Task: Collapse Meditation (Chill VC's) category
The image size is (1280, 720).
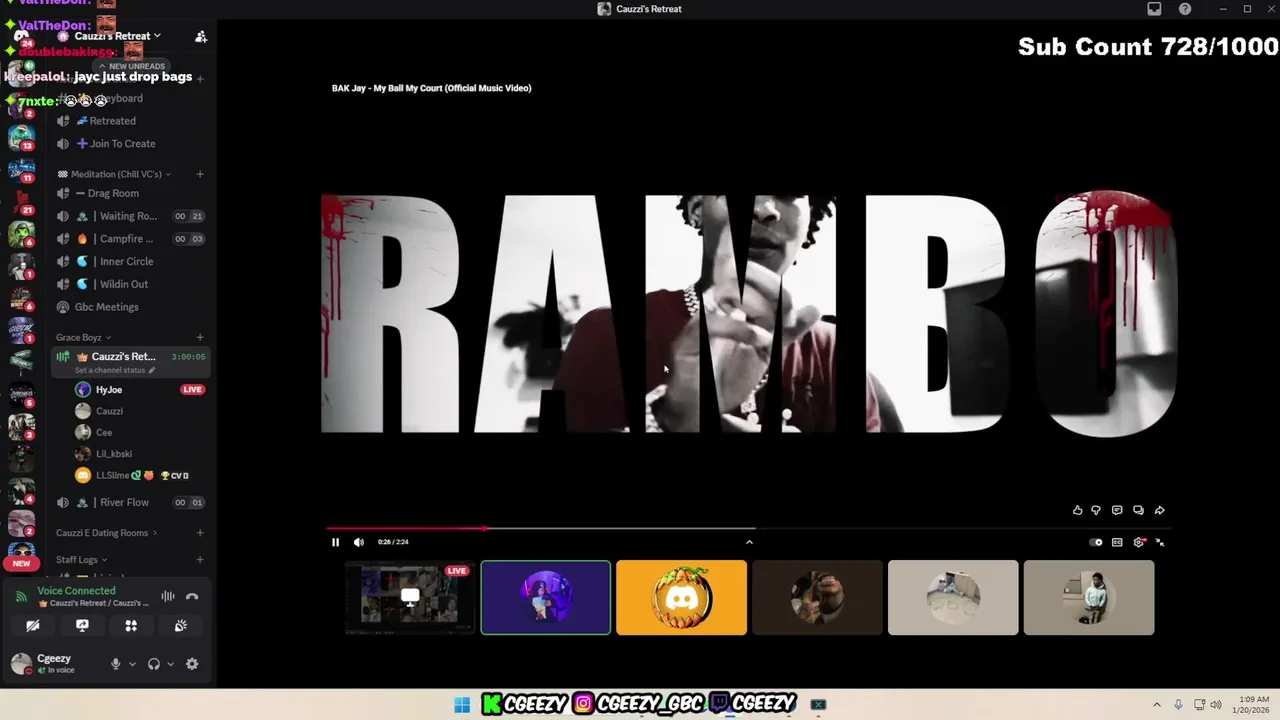Action: click(x=114, y=174)
